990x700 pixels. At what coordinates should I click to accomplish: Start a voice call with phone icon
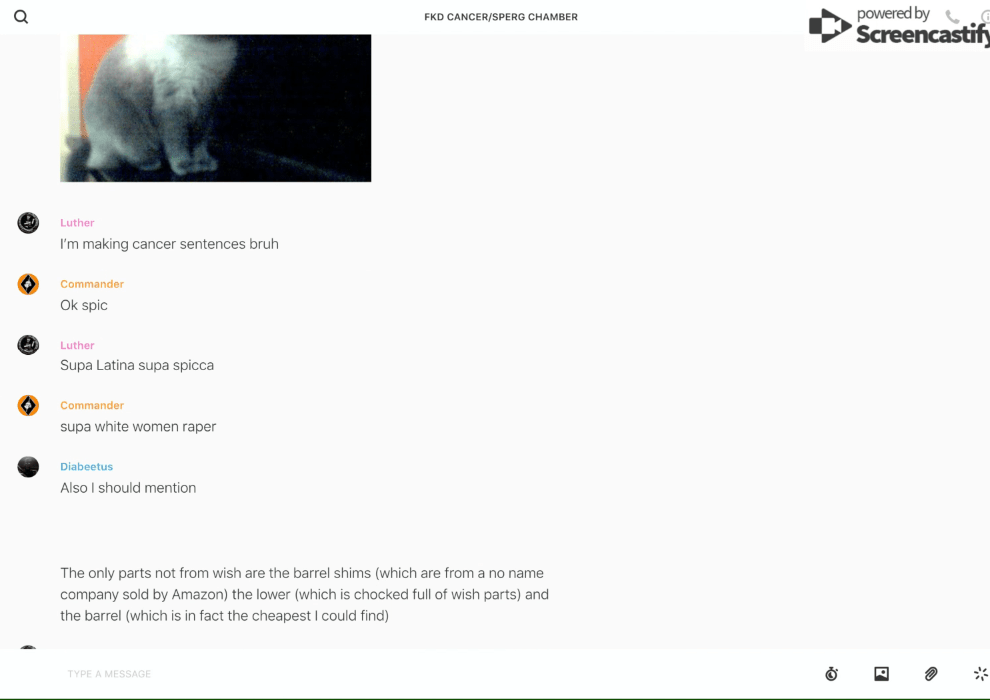(x=952, y=16)
